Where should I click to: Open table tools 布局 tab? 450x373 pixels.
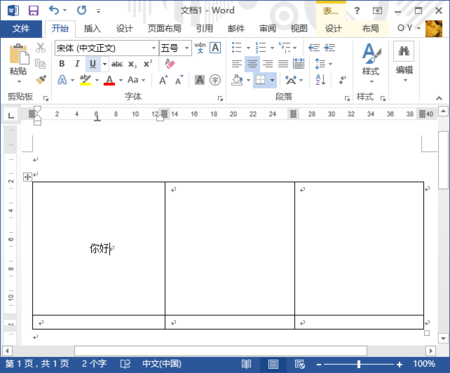pos(370,29)
